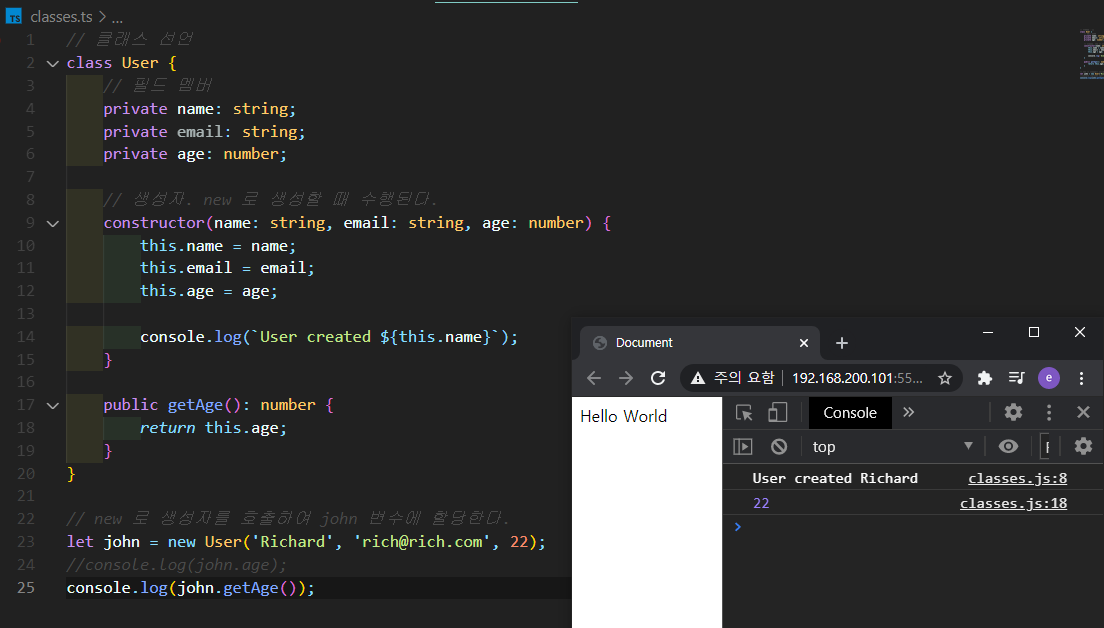Screen dimensions: 1104x628
Task: Switch to the Console DevTools tab
Action: (850, 413)
